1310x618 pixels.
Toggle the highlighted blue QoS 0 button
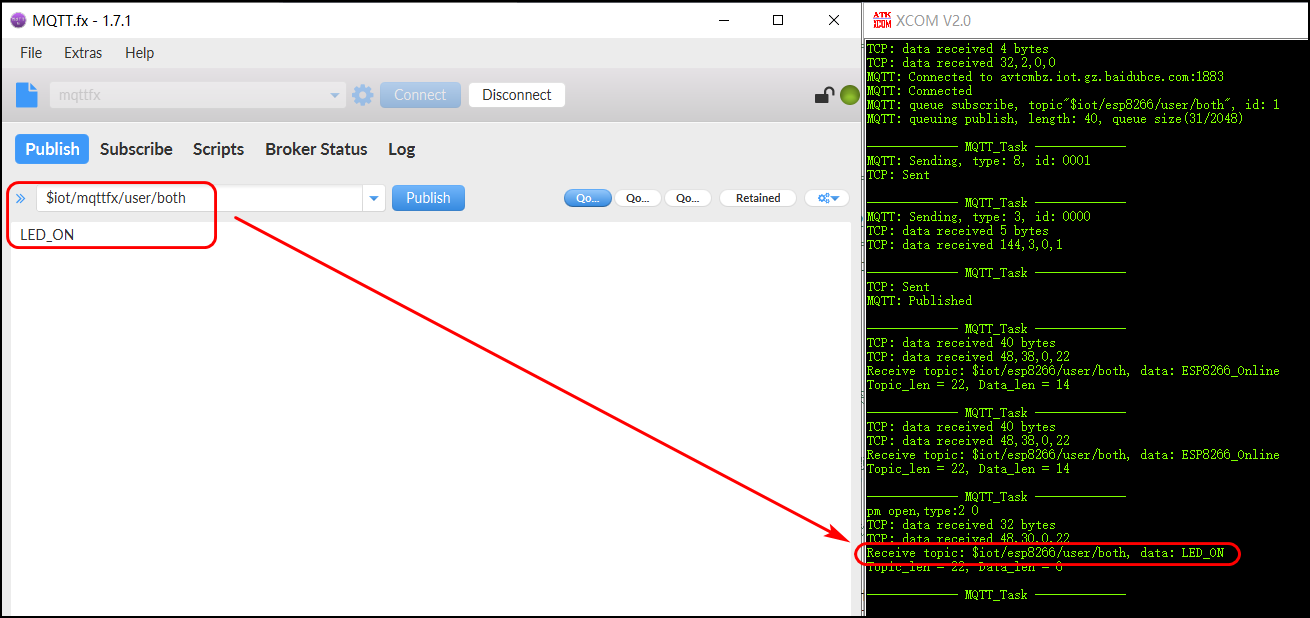(x=587, y=198)
